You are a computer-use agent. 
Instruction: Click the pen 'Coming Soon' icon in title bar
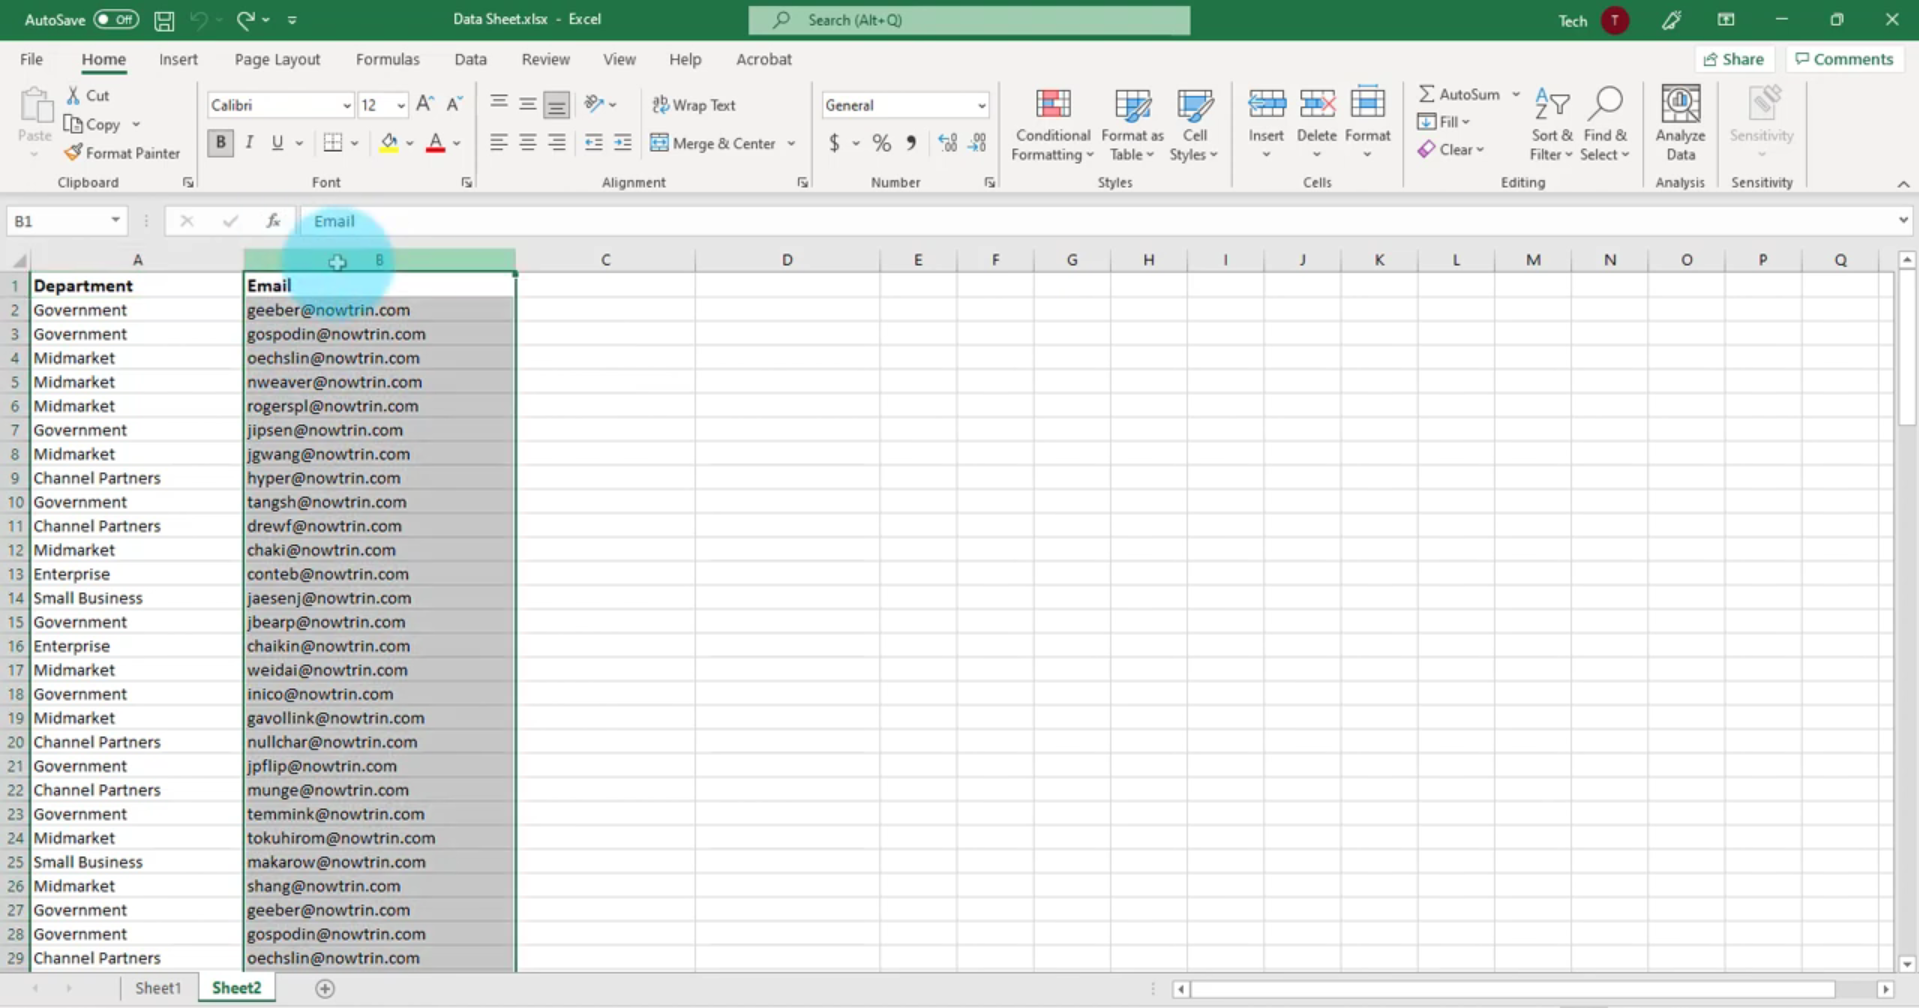[1671, 20]
